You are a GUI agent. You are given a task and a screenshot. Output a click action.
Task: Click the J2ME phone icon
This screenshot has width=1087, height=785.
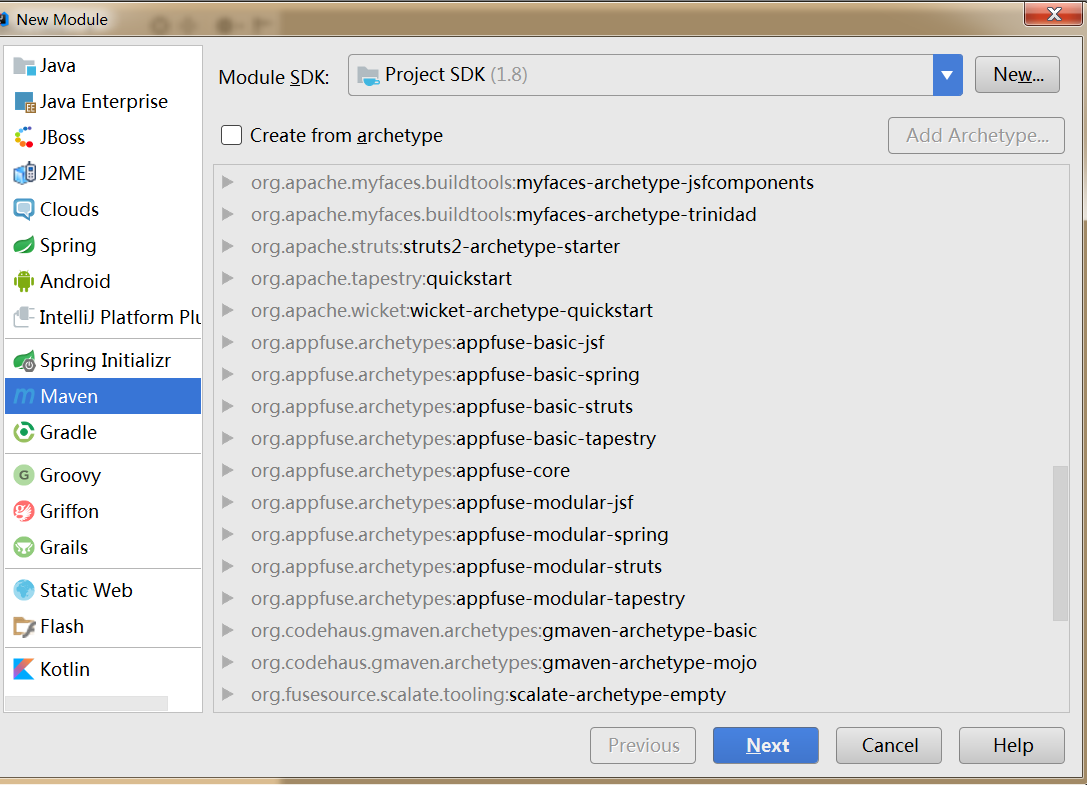[x=24, y=173]
